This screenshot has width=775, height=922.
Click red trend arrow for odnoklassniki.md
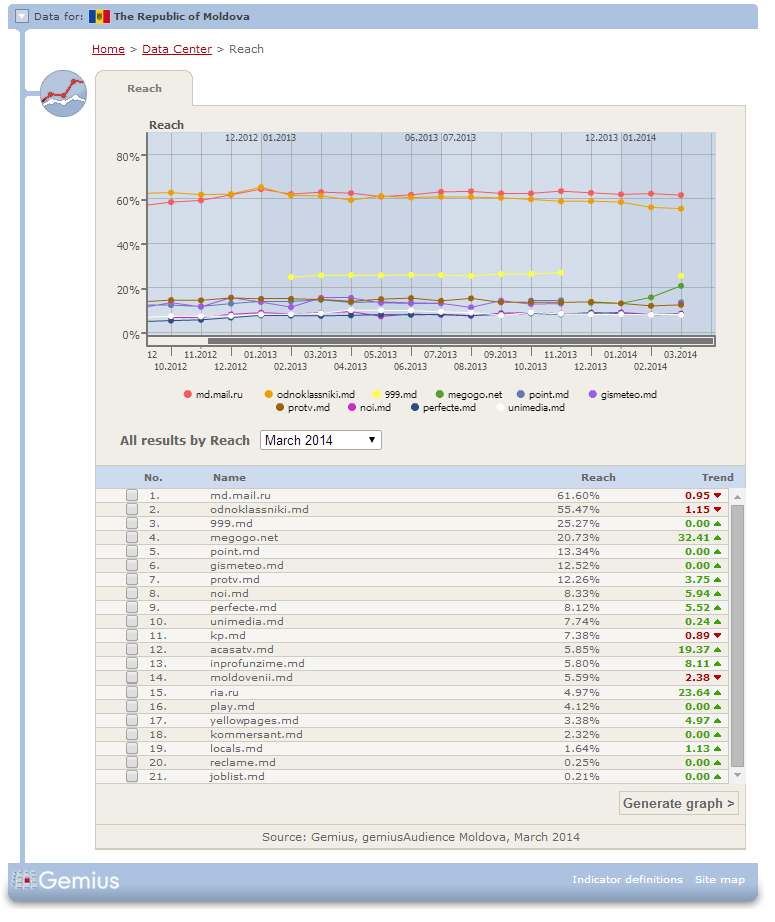click(717, 510)
